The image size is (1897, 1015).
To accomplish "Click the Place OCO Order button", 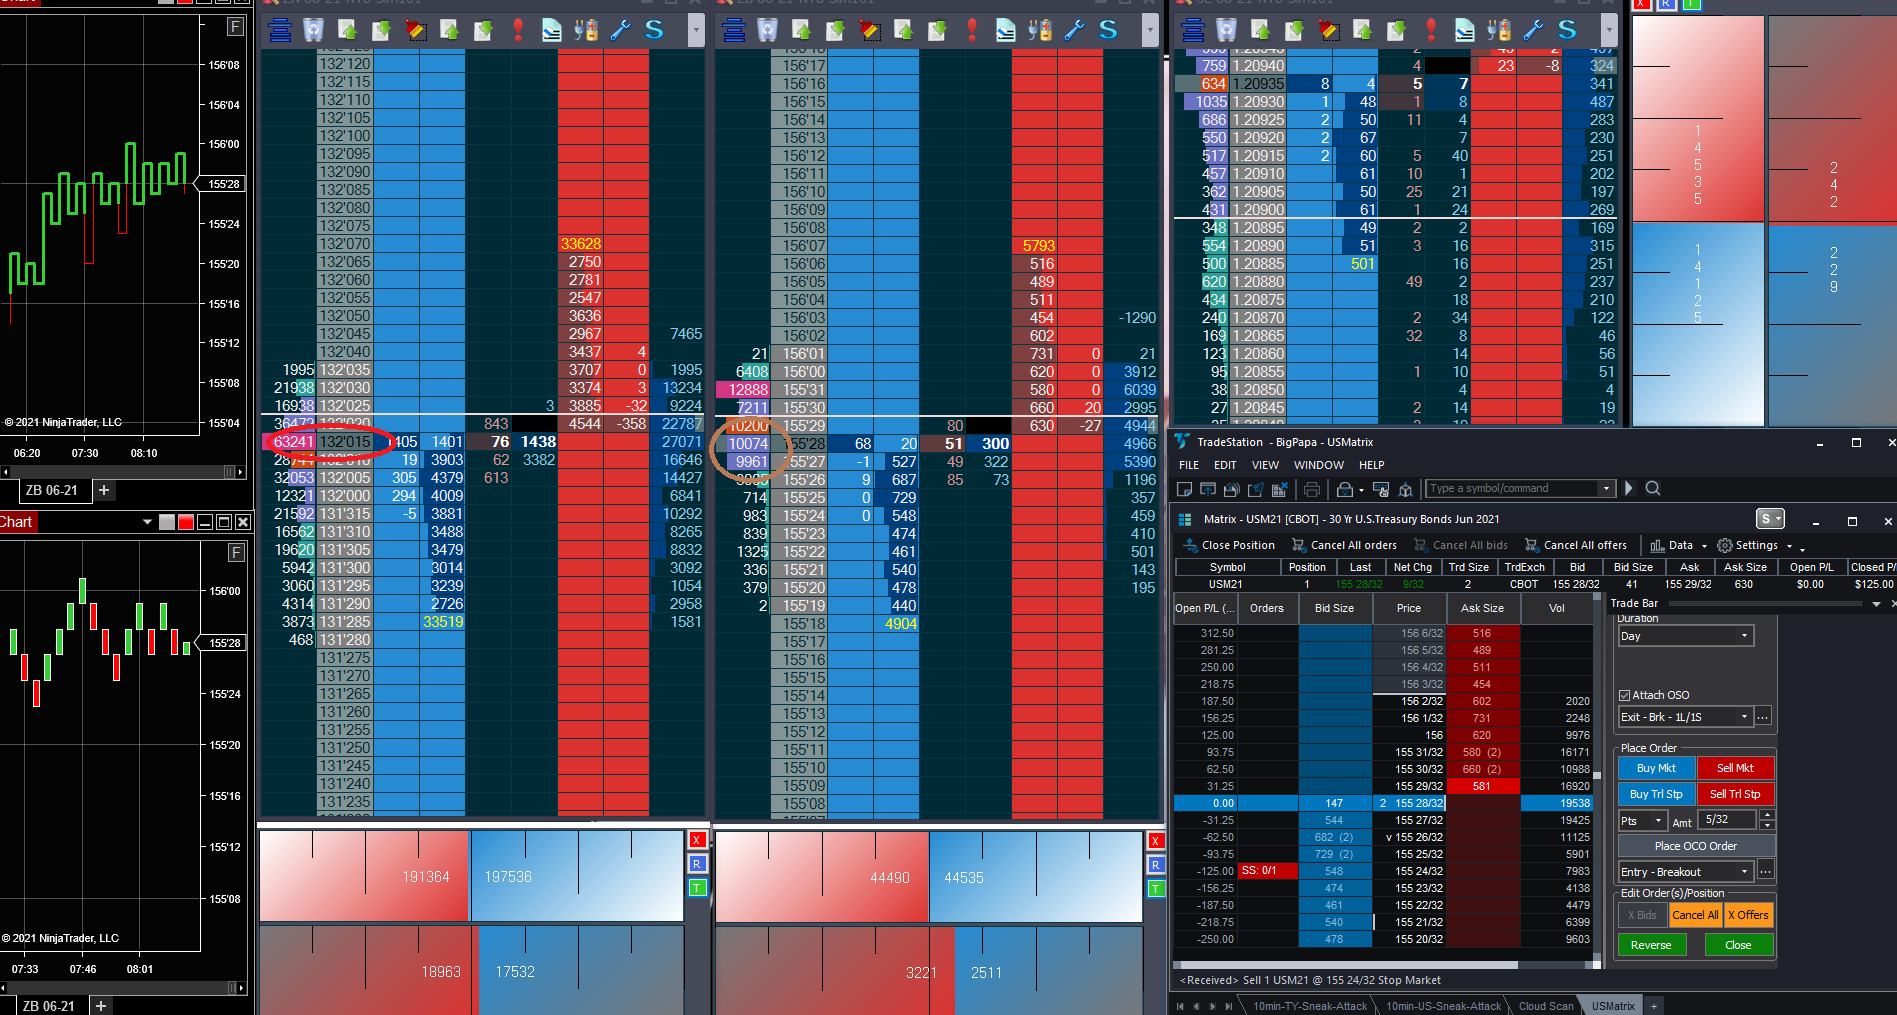I will click(x=1695, y=846).
